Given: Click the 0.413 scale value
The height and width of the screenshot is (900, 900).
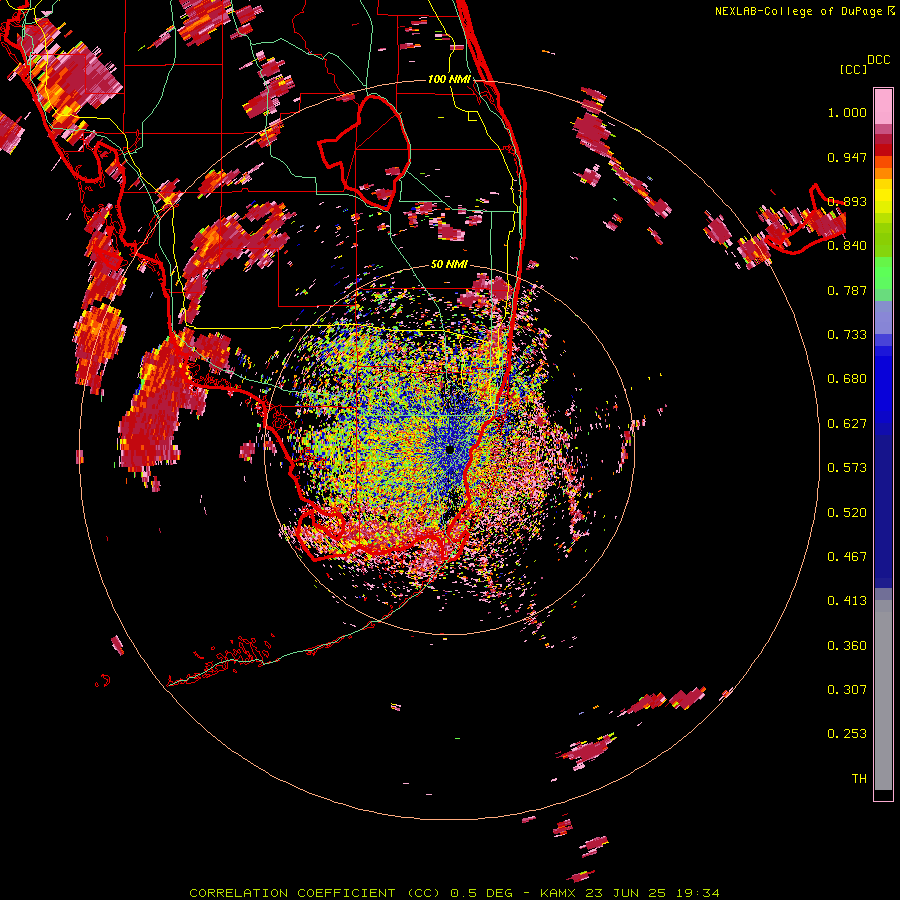Looking at the screenshot, I should [x=847, y=601].
